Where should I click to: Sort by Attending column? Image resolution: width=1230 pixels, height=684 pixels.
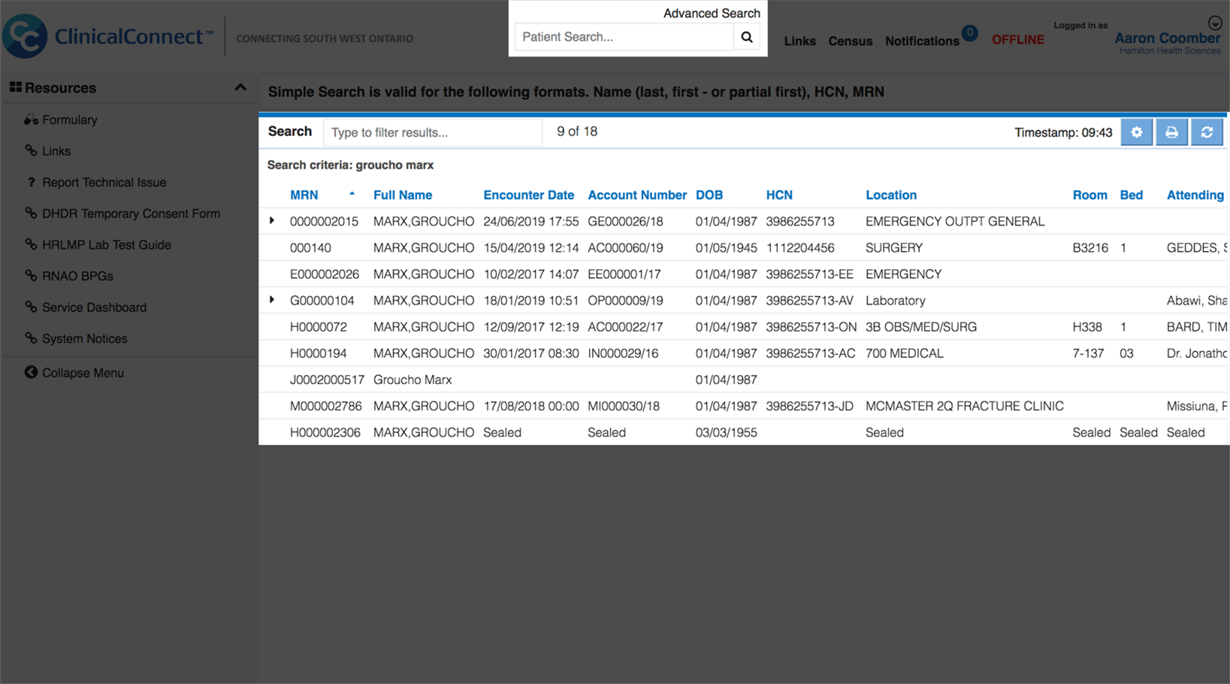pos(1195,195)
